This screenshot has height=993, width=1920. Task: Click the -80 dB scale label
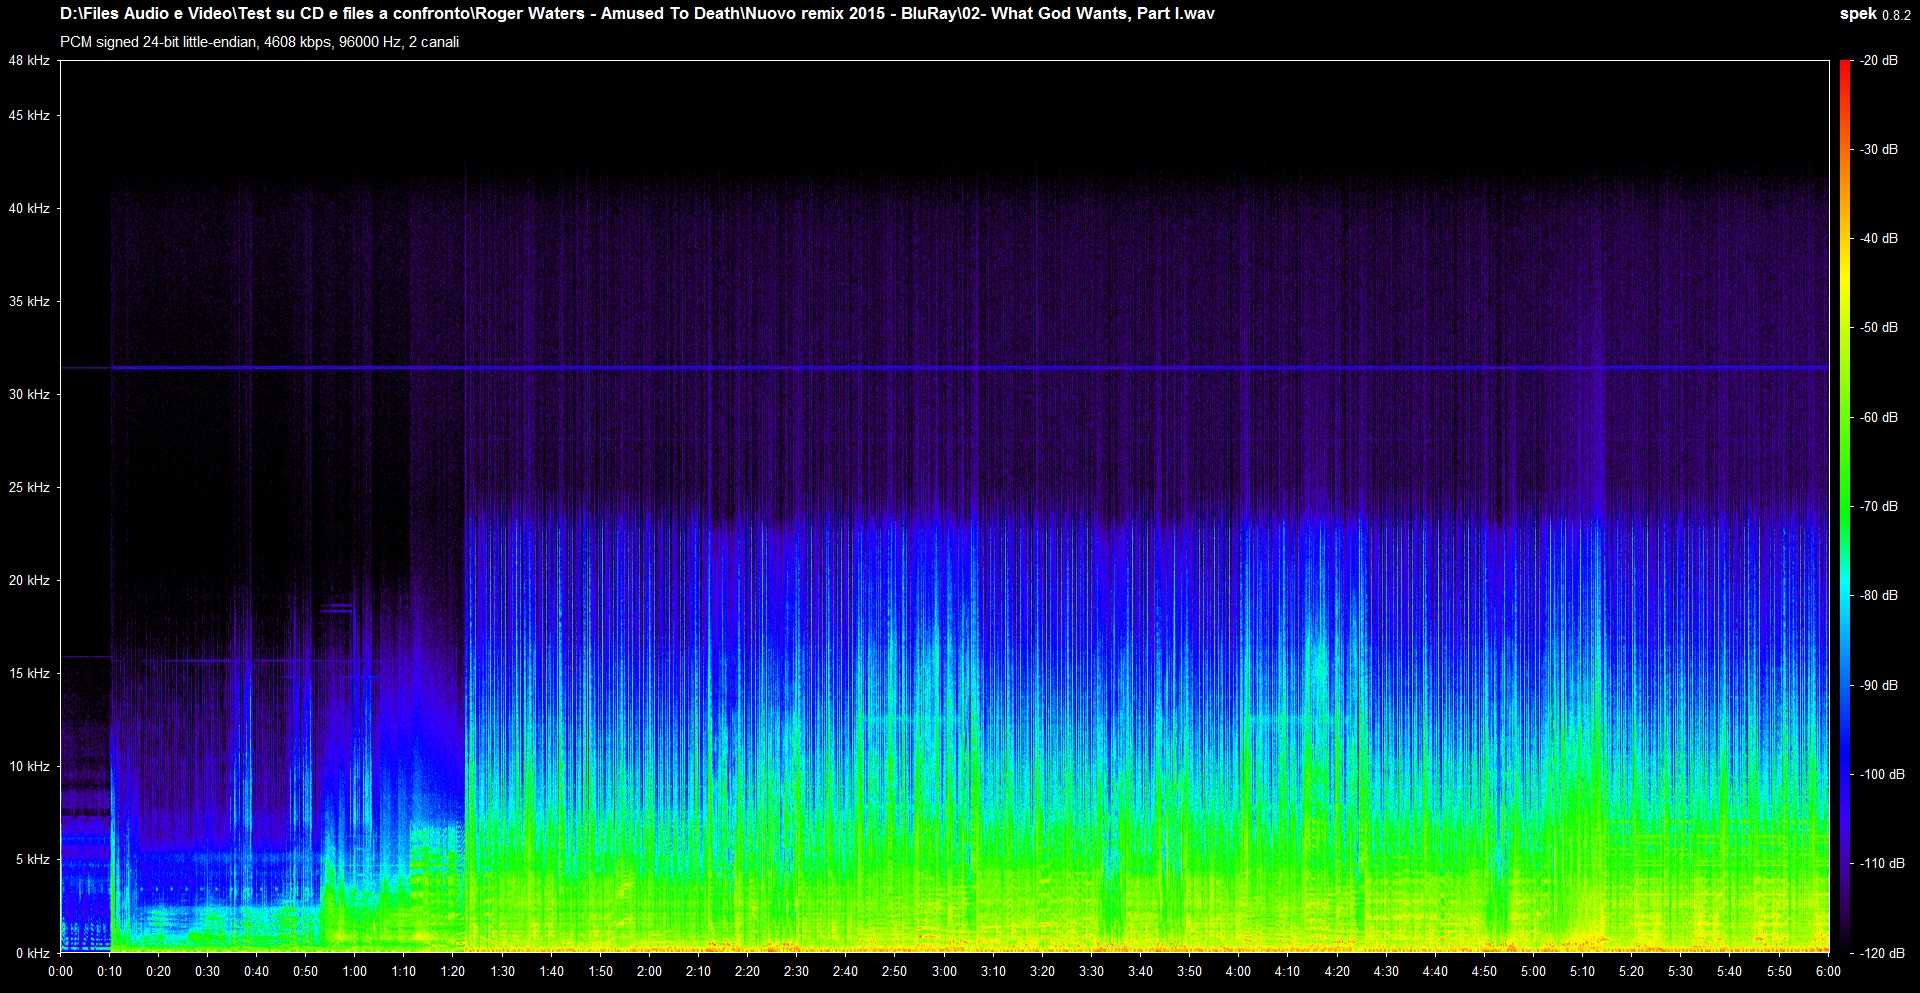1877,596
